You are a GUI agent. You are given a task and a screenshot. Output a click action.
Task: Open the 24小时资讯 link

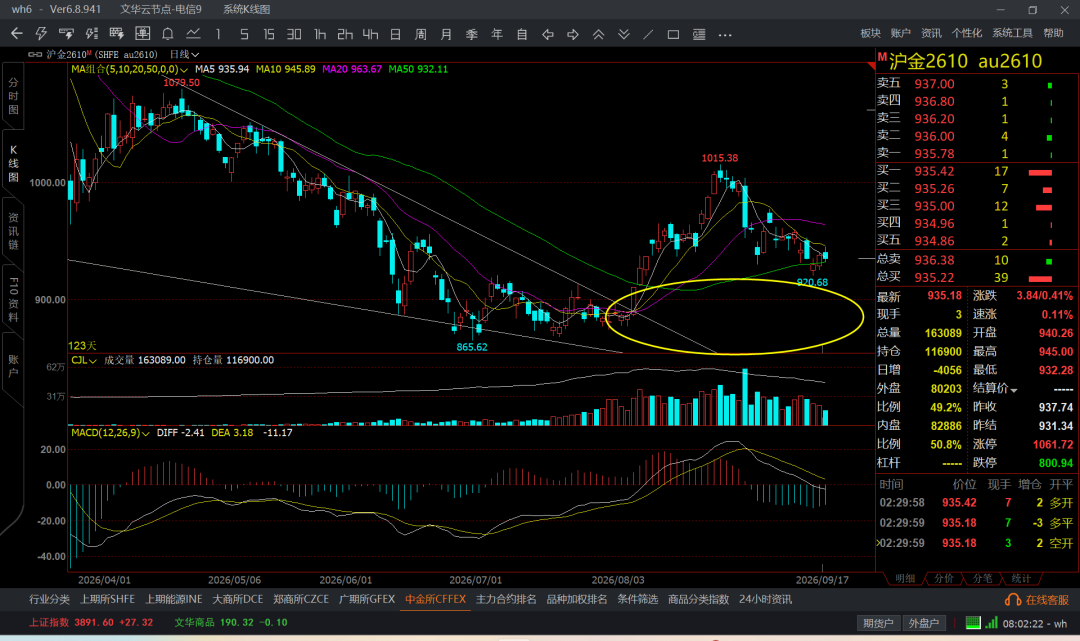coord(765,599)
